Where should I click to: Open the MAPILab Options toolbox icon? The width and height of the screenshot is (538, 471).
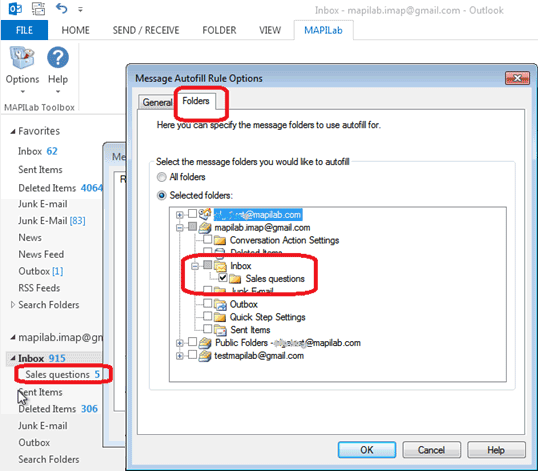(22, 58)
